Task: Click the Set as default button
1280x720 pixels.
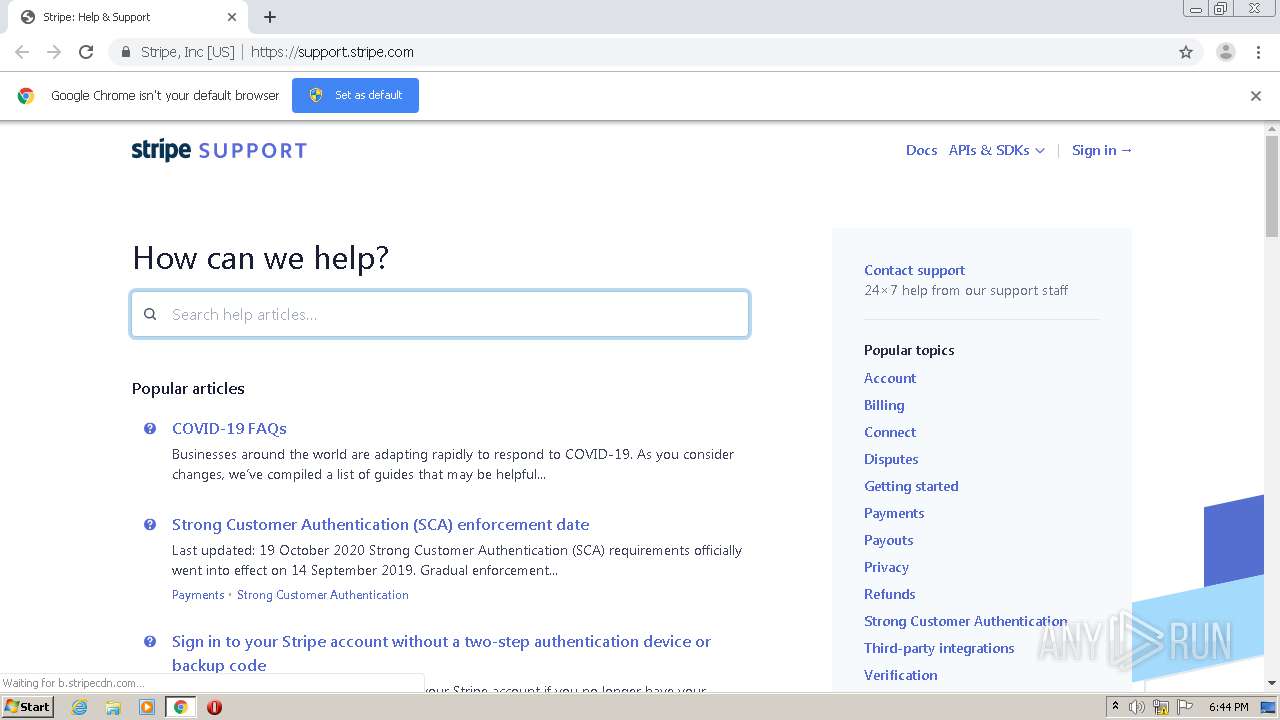Action: click(355, 95)
